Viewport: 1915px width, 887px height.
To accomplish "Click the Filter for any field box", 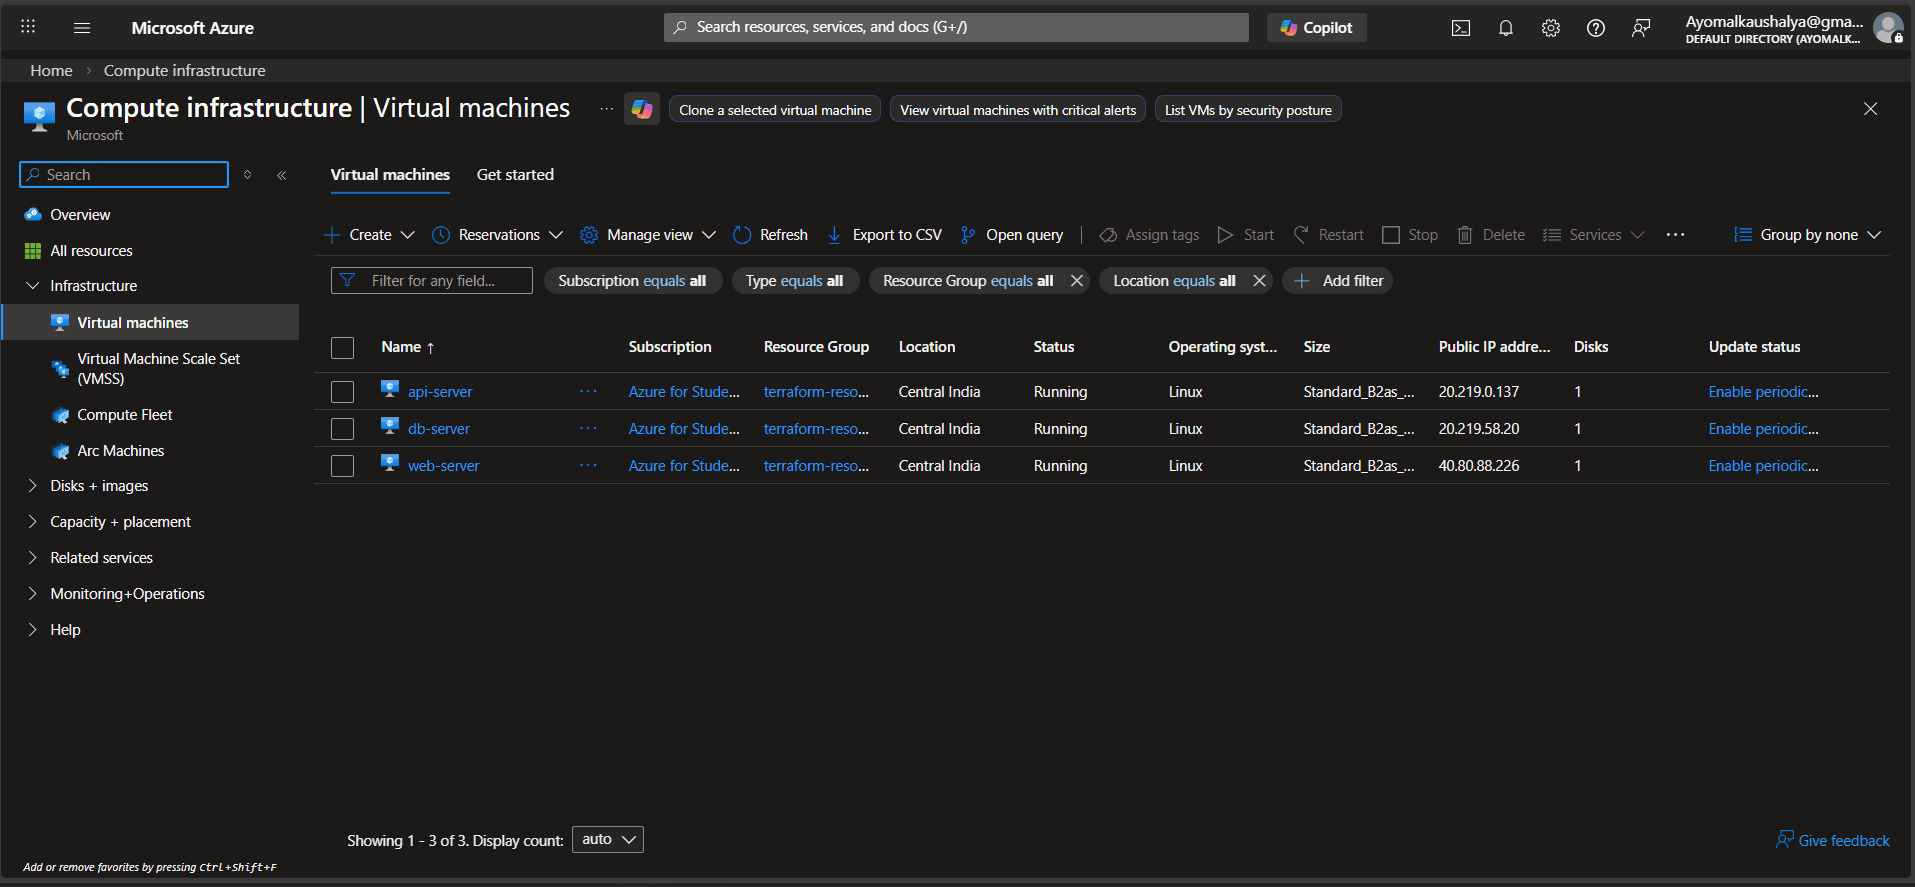I will pyautogui.click(x=432, y=281).
